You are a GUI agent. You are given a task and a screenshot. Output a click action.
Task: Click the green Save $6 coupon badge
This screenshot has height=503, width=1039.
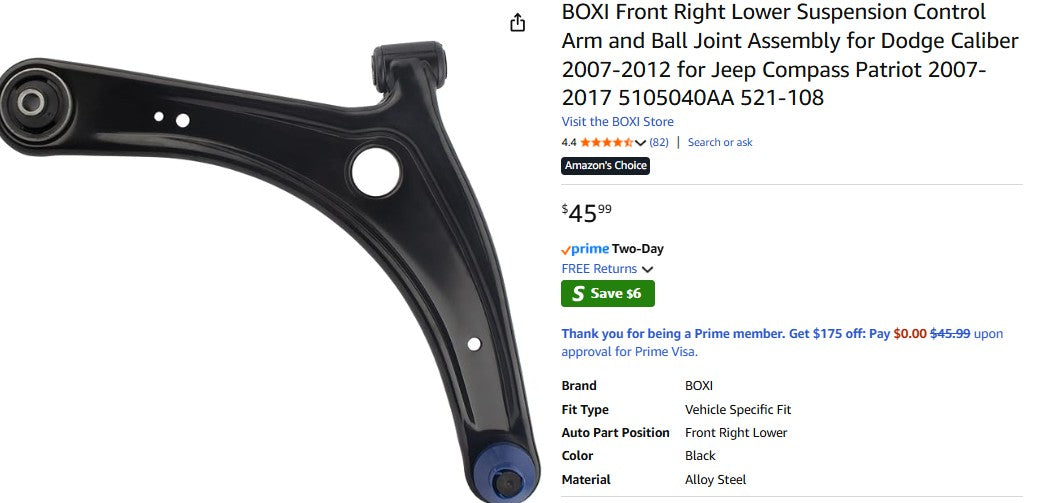click(x=608, y=294)
